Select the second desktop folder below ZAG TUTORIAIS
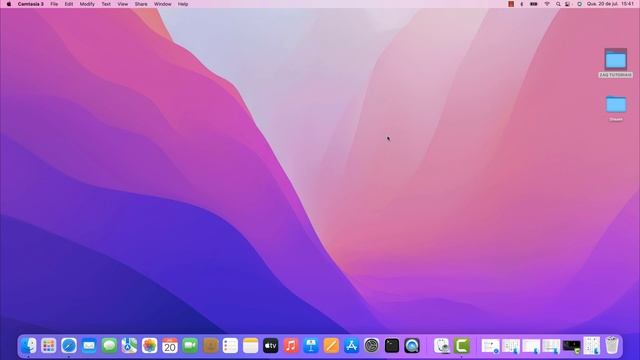 coord(616,108)
